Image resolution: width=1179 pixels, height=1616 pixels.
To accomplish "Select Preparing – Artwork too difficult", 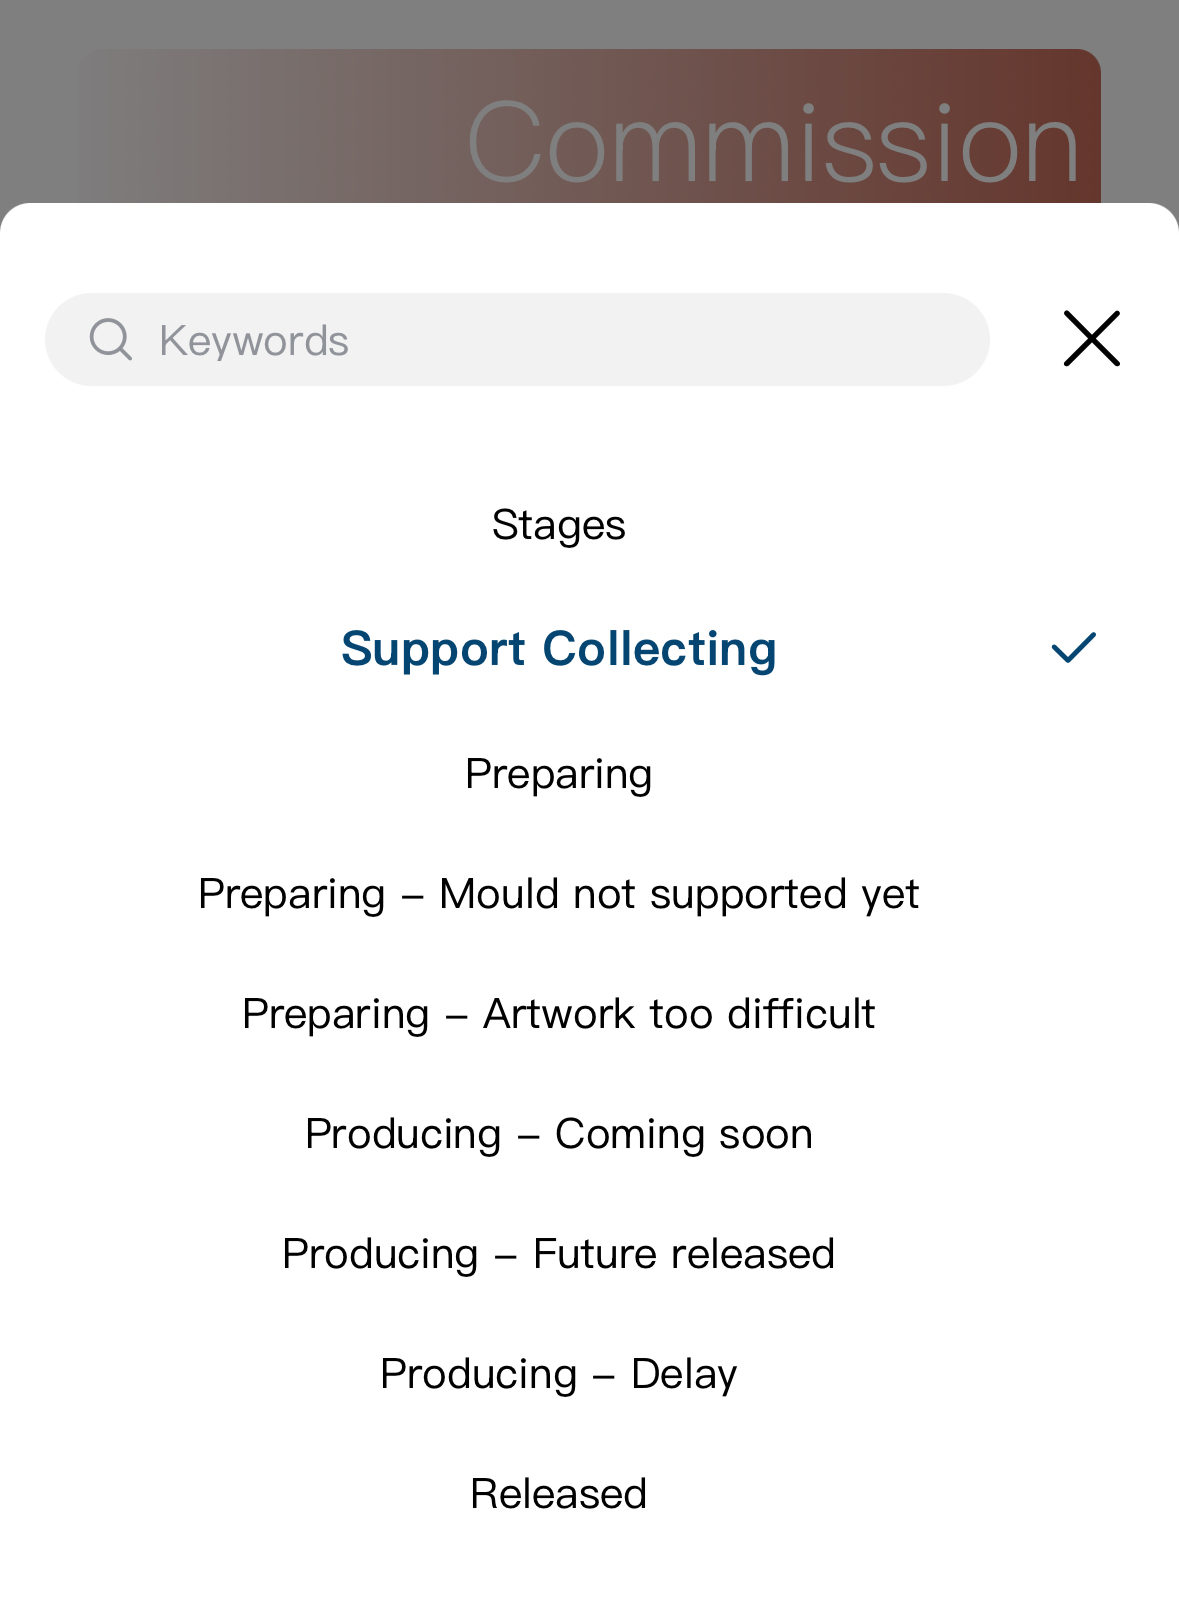I will (558, 1014).
